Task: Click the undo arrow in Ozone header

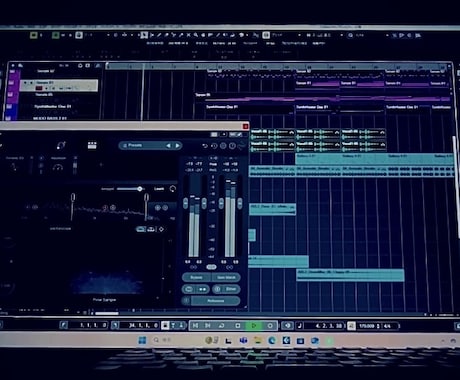Action: coord(205,146)
